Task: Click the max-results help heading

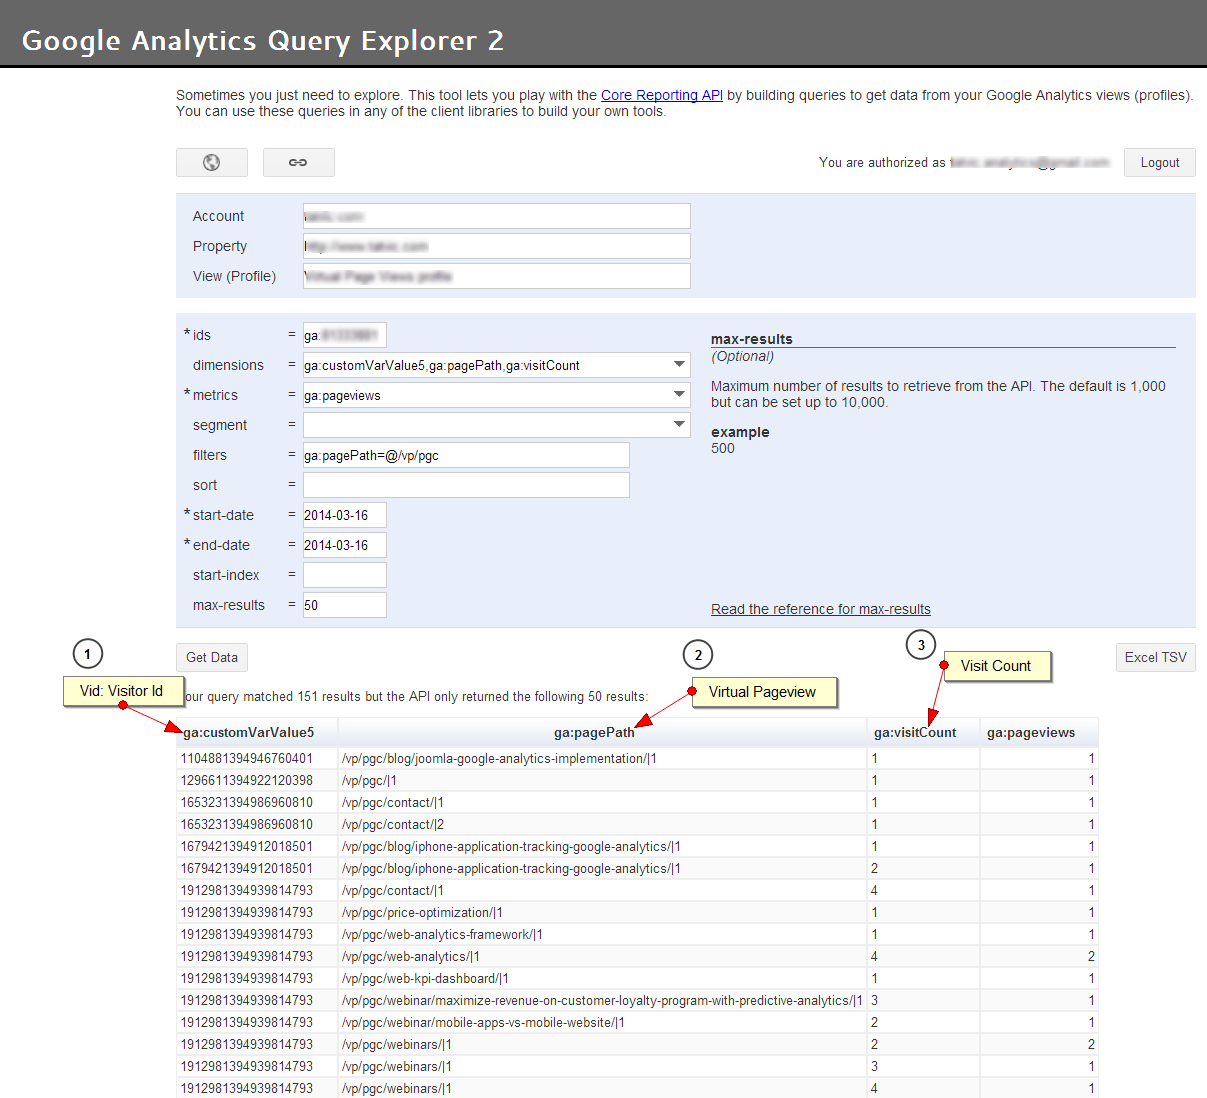Action: [752, 339]
